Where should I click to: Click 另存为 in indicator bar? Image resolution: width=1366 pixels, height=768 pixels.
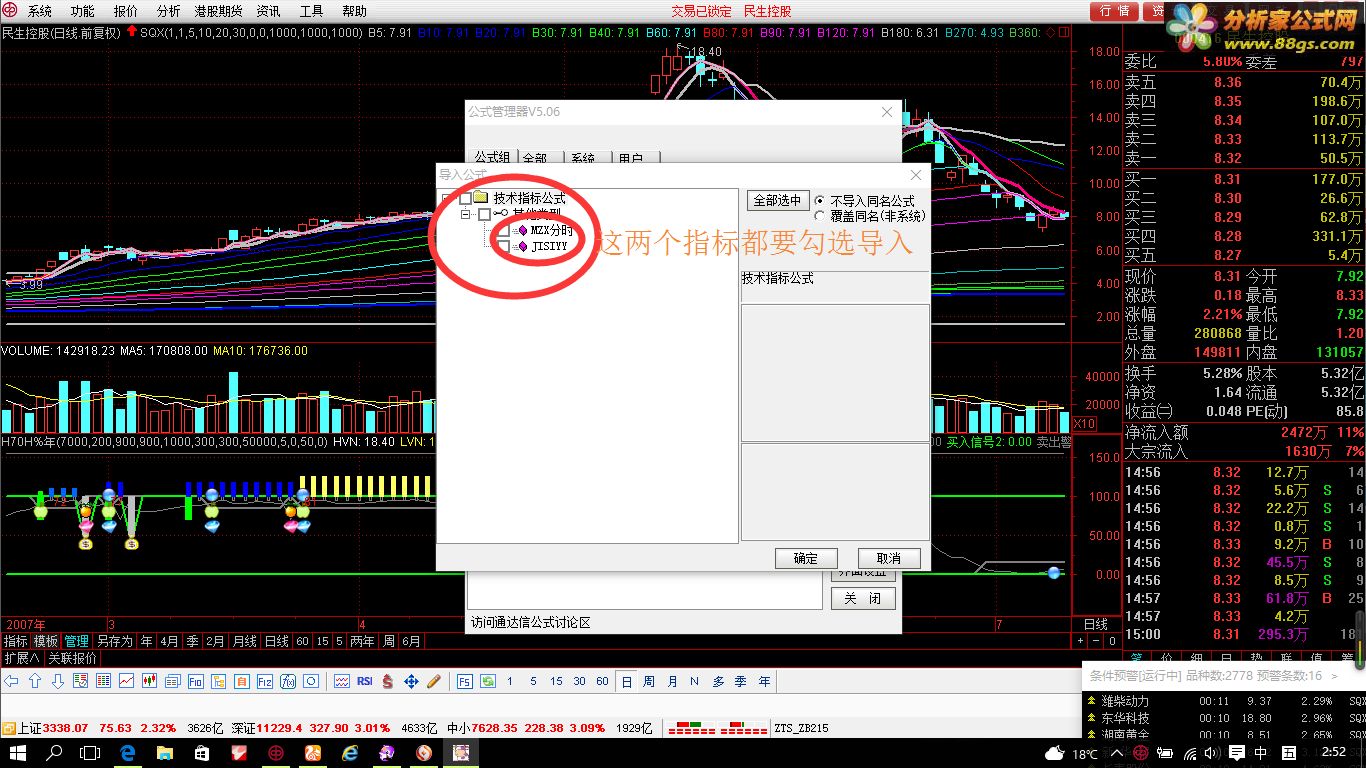(x=114, y=641)
